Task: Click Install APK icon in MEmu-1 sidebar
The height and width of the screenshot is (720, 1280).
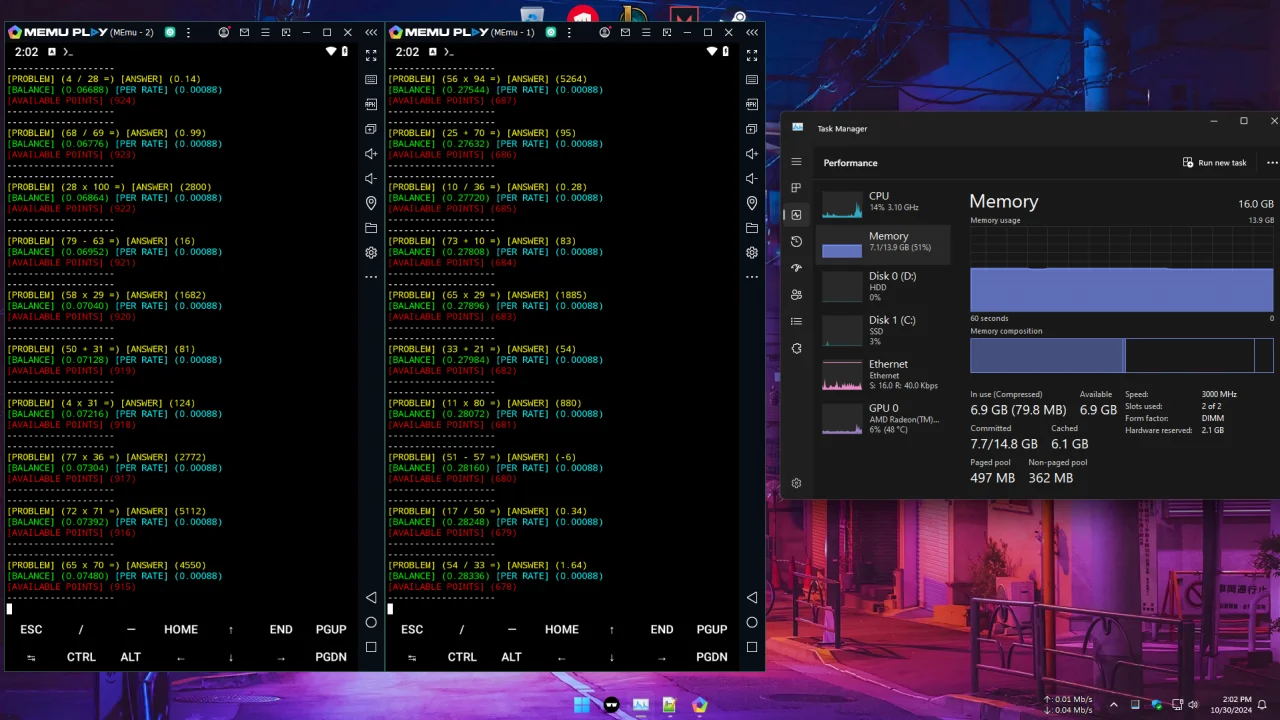Action: [752, 104]
